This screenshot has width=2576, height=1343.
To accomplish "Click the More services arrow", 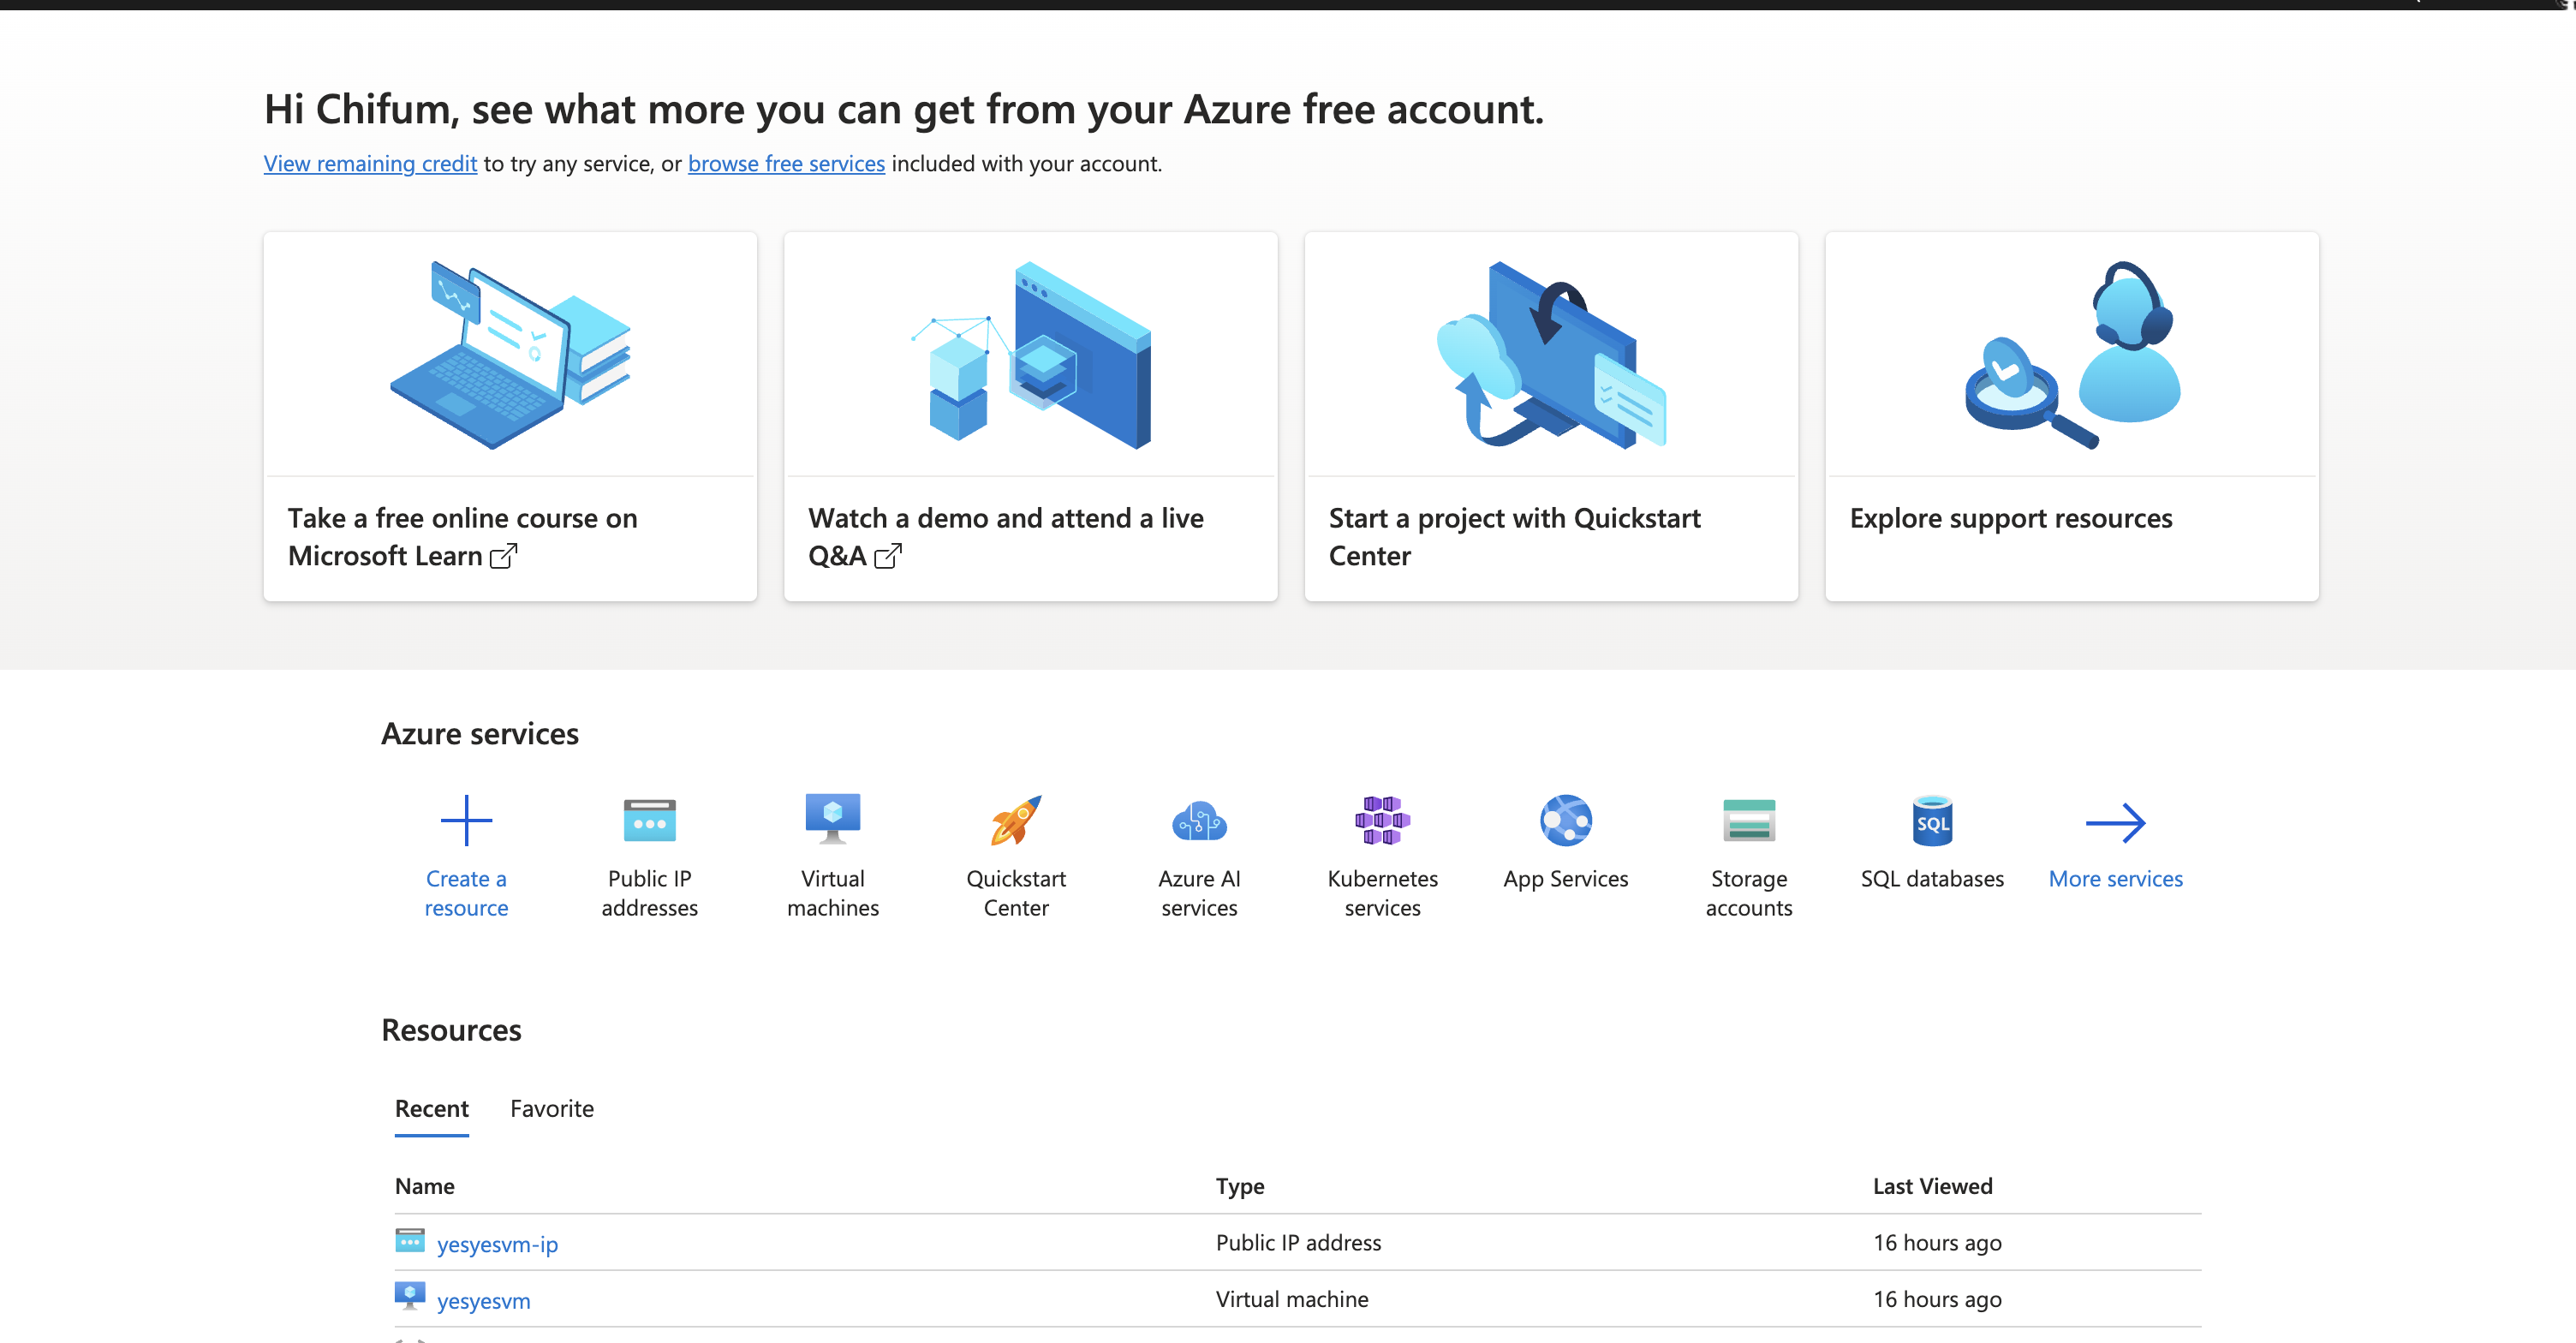I will tap(2115, 823).
